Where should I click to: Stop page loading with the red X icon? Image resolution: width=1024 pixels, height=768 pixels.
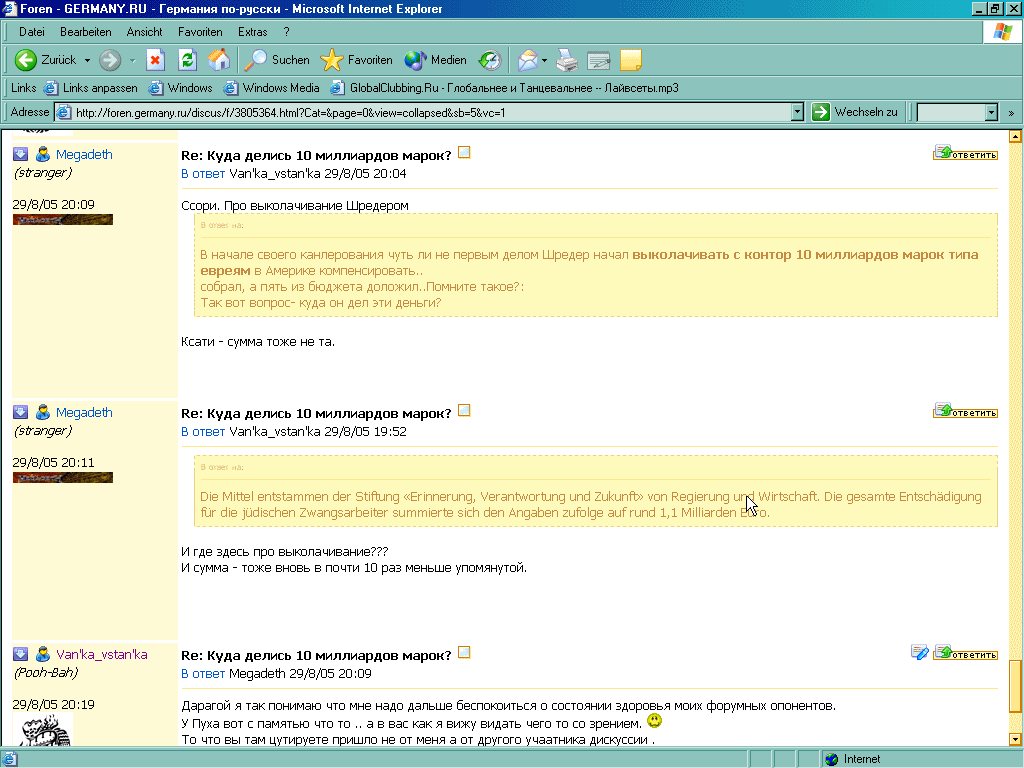pyautogui.click(x=155, y=60)
